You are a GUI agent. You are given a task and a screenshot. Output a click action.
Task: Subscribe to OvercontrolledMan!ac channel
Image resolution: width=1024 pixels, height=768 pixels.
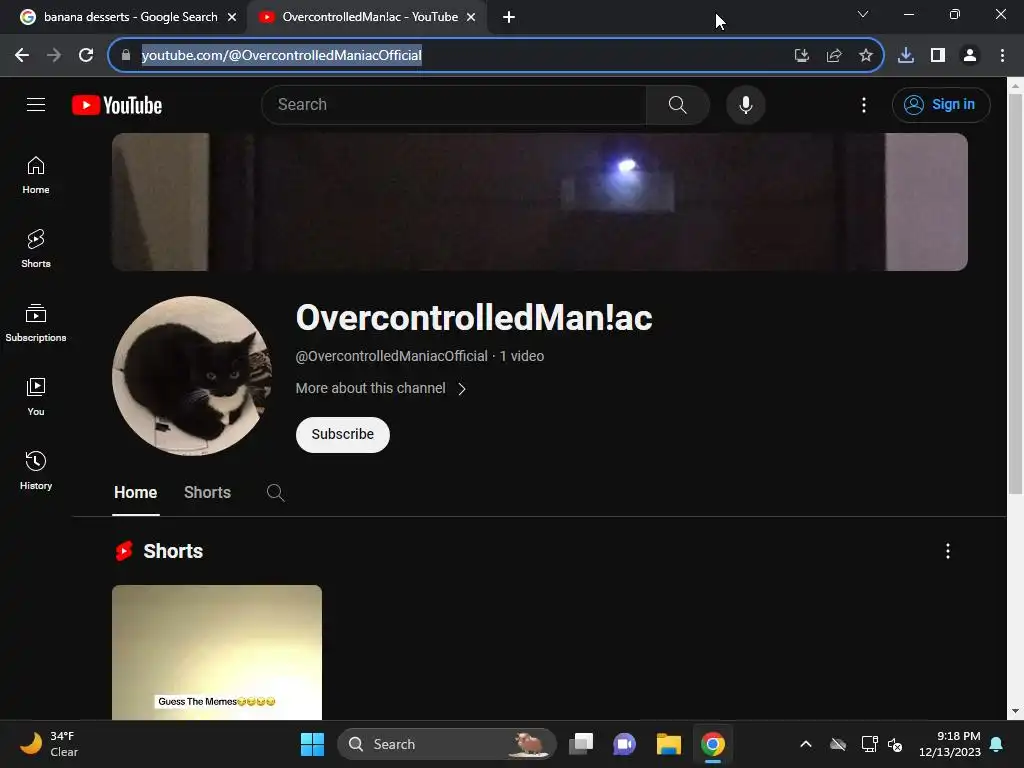(x=343, y=434)
